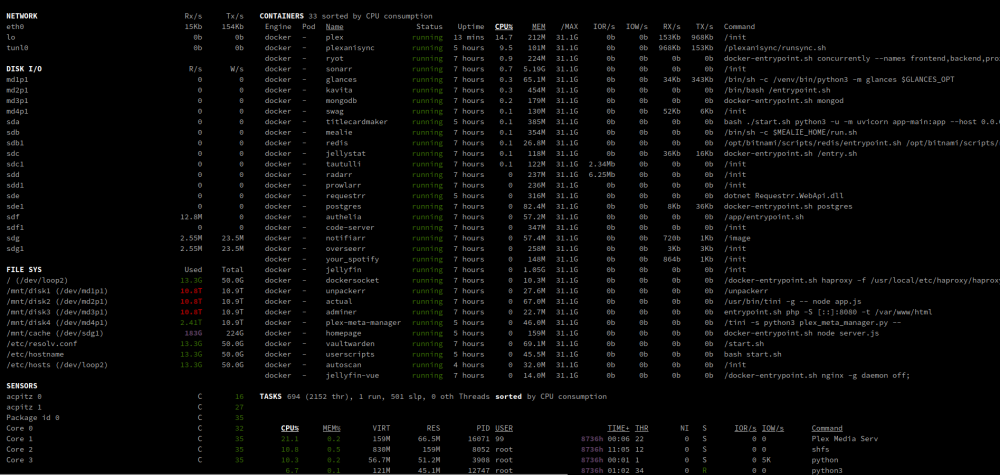
Task: Select the sdg1 disk entry
Action: [x=15, y=248]
